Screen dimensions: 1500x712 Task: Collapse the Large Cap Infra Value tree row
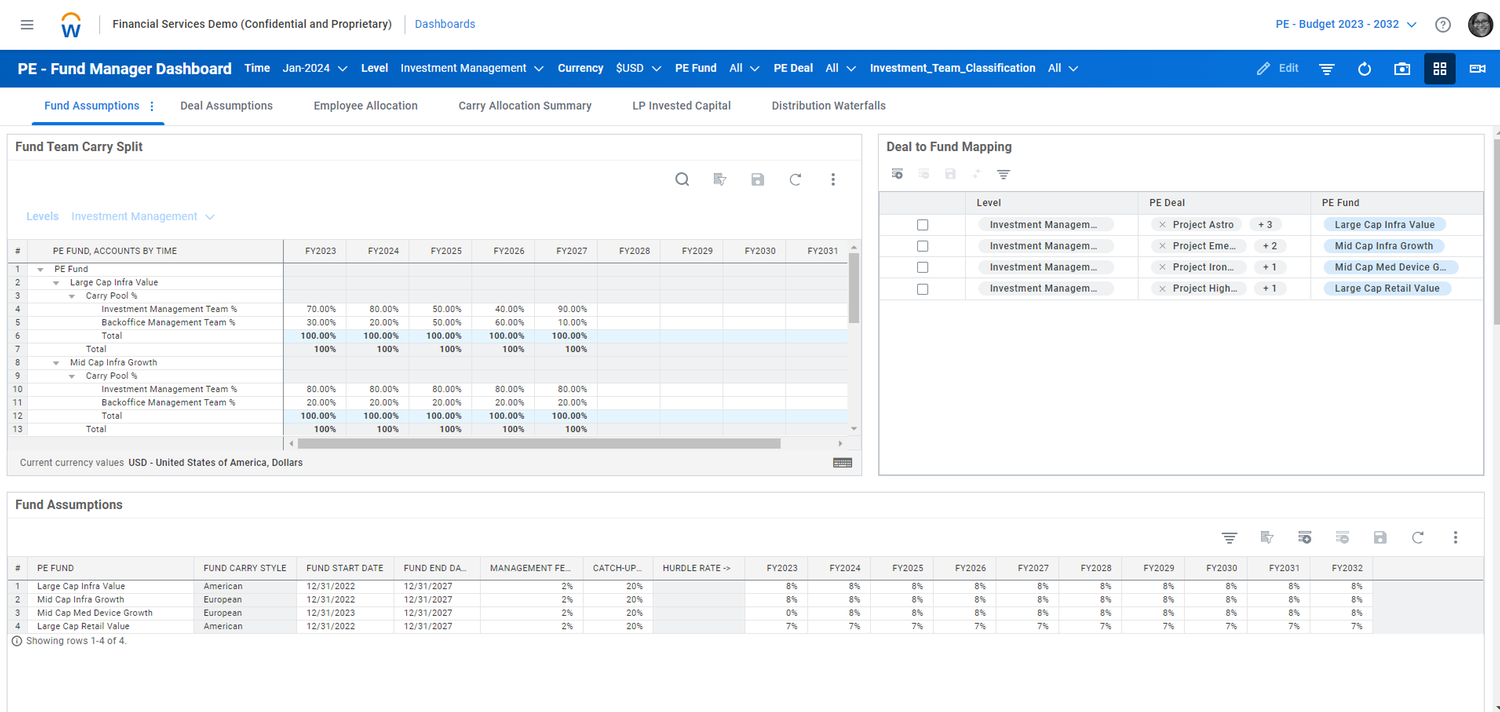[x=57, y=282]
